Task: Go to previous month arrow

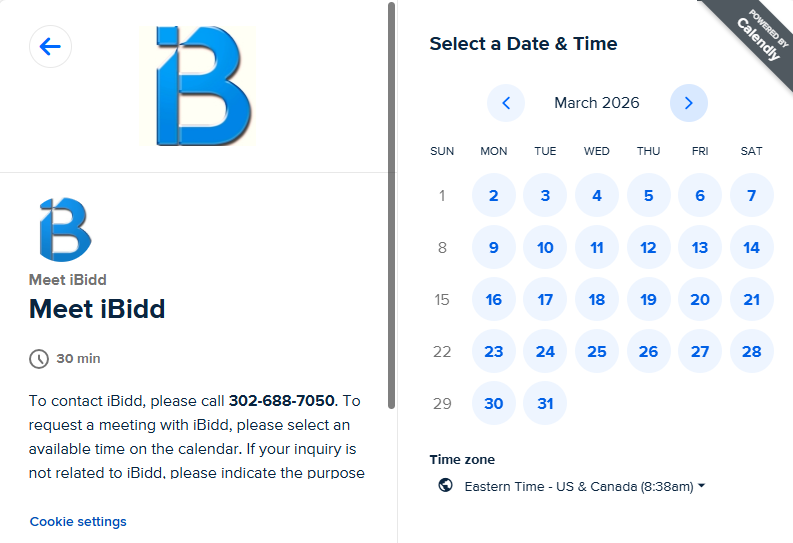Action: (x=506, y=103)
